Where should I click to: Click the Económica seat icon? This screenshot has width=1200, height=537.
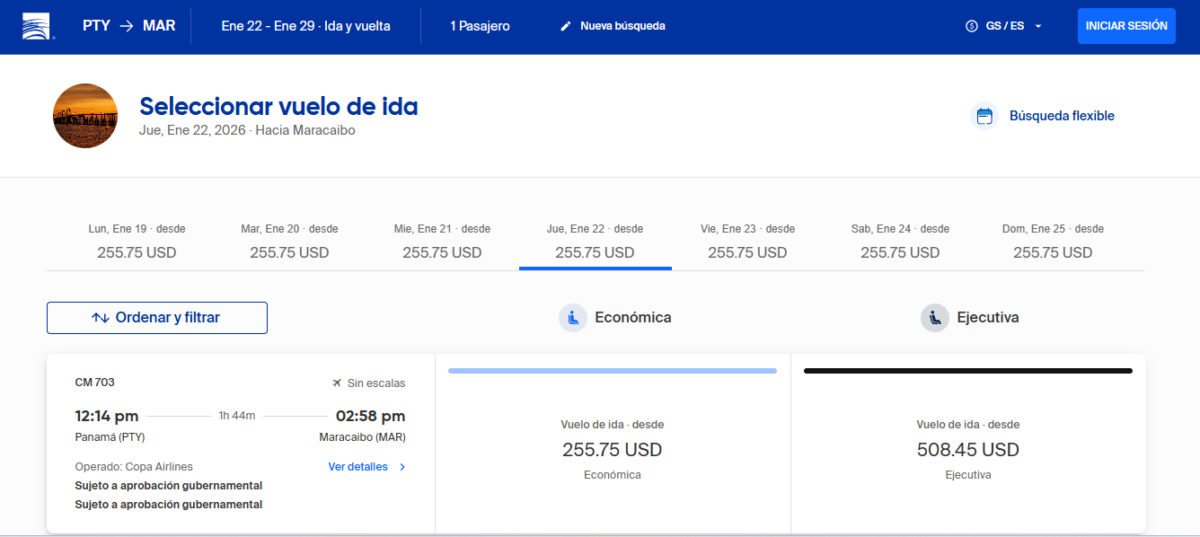[x=572, y=318]
